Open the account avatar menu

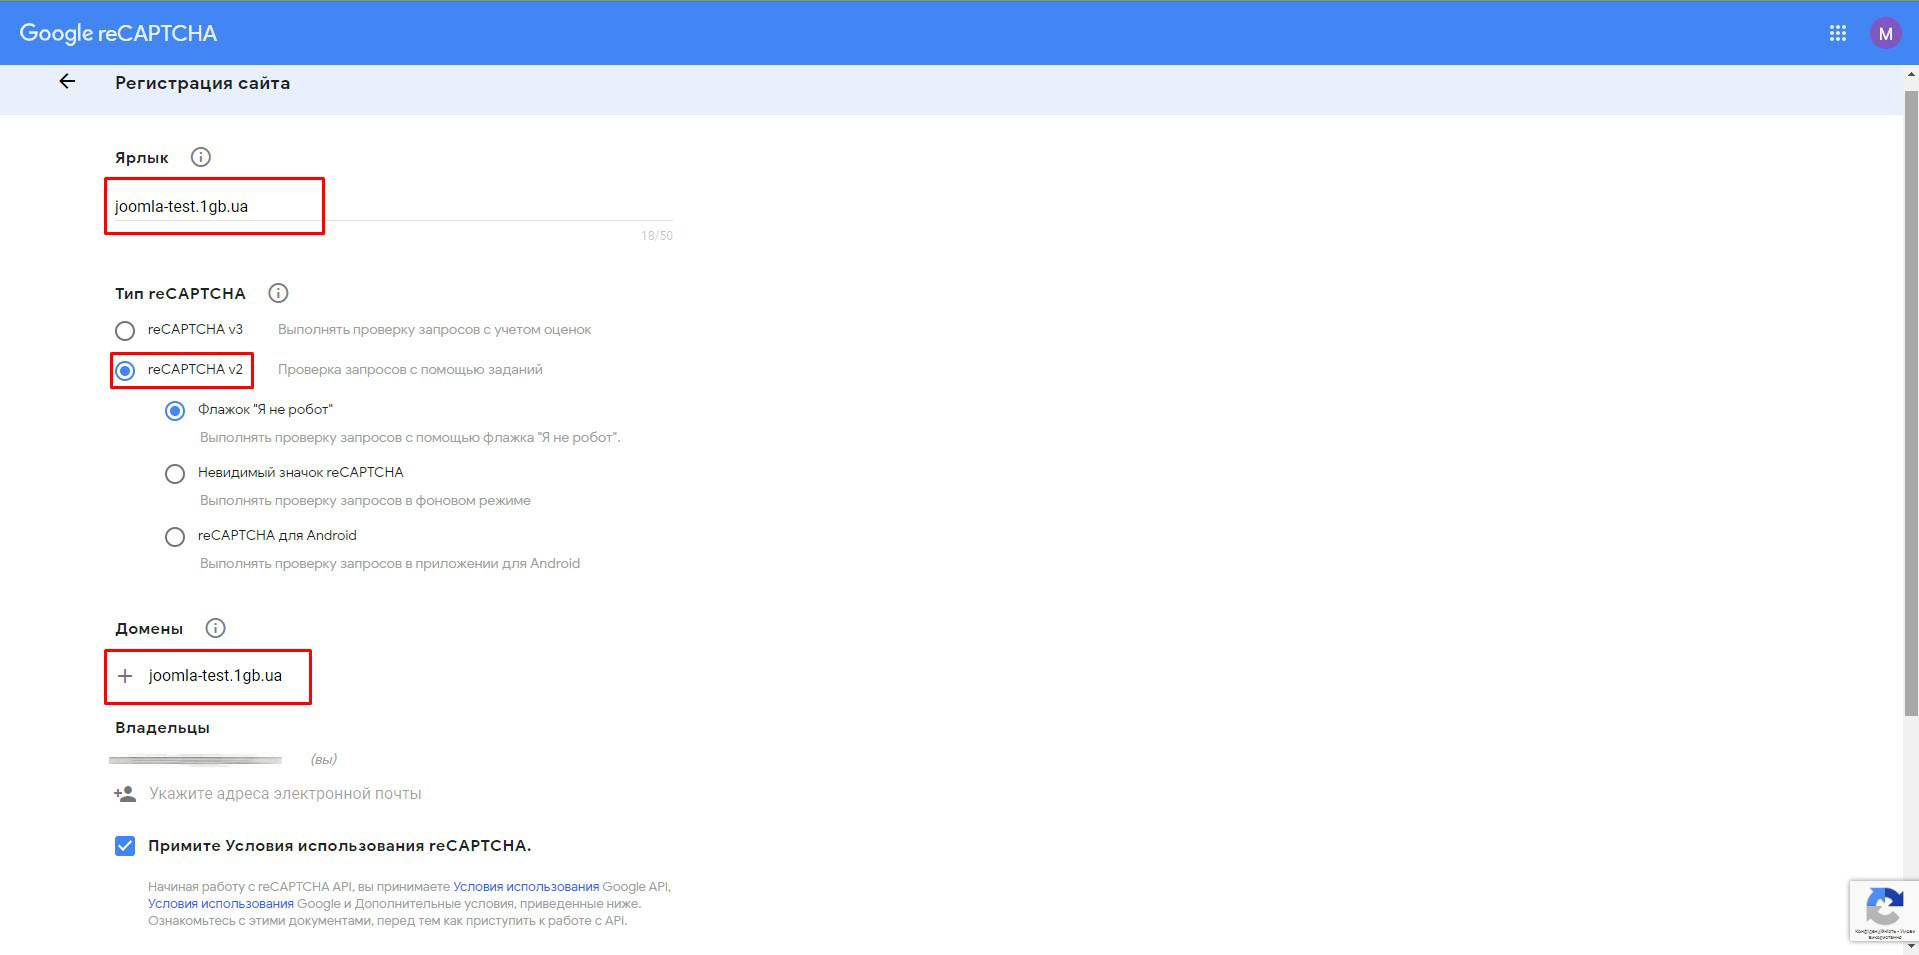tap(1885, 33)
